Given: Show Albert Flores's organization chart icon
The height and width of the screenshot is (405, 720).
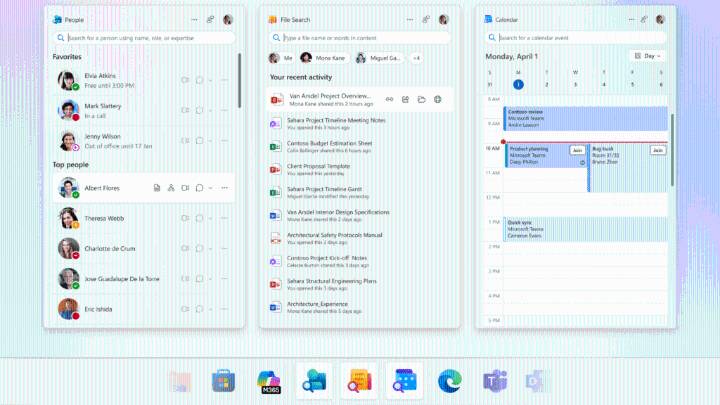Looking at the screenshot, I should 171,188.
